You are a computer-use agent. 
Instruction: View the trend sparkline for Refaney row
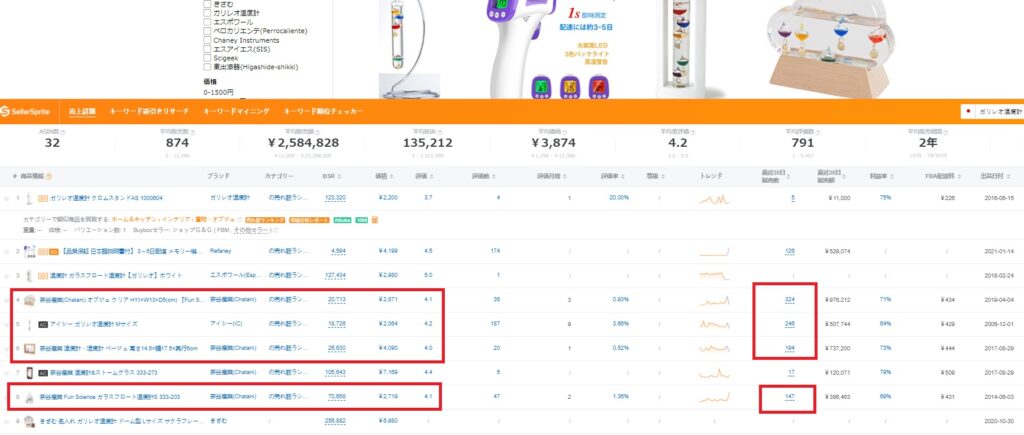[714, 251]
